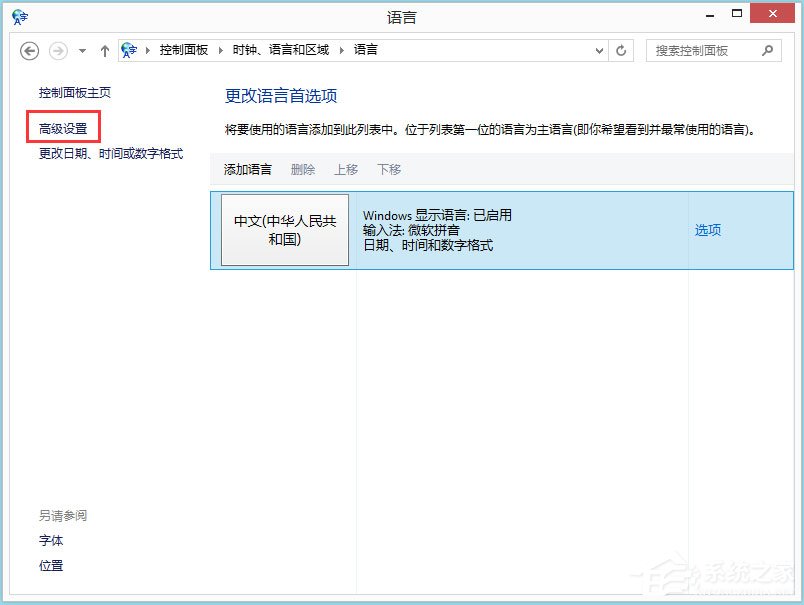Screen dimensions: 804x605
Task: Open the 字体 (Fonts) link
Action: (51, 540)
